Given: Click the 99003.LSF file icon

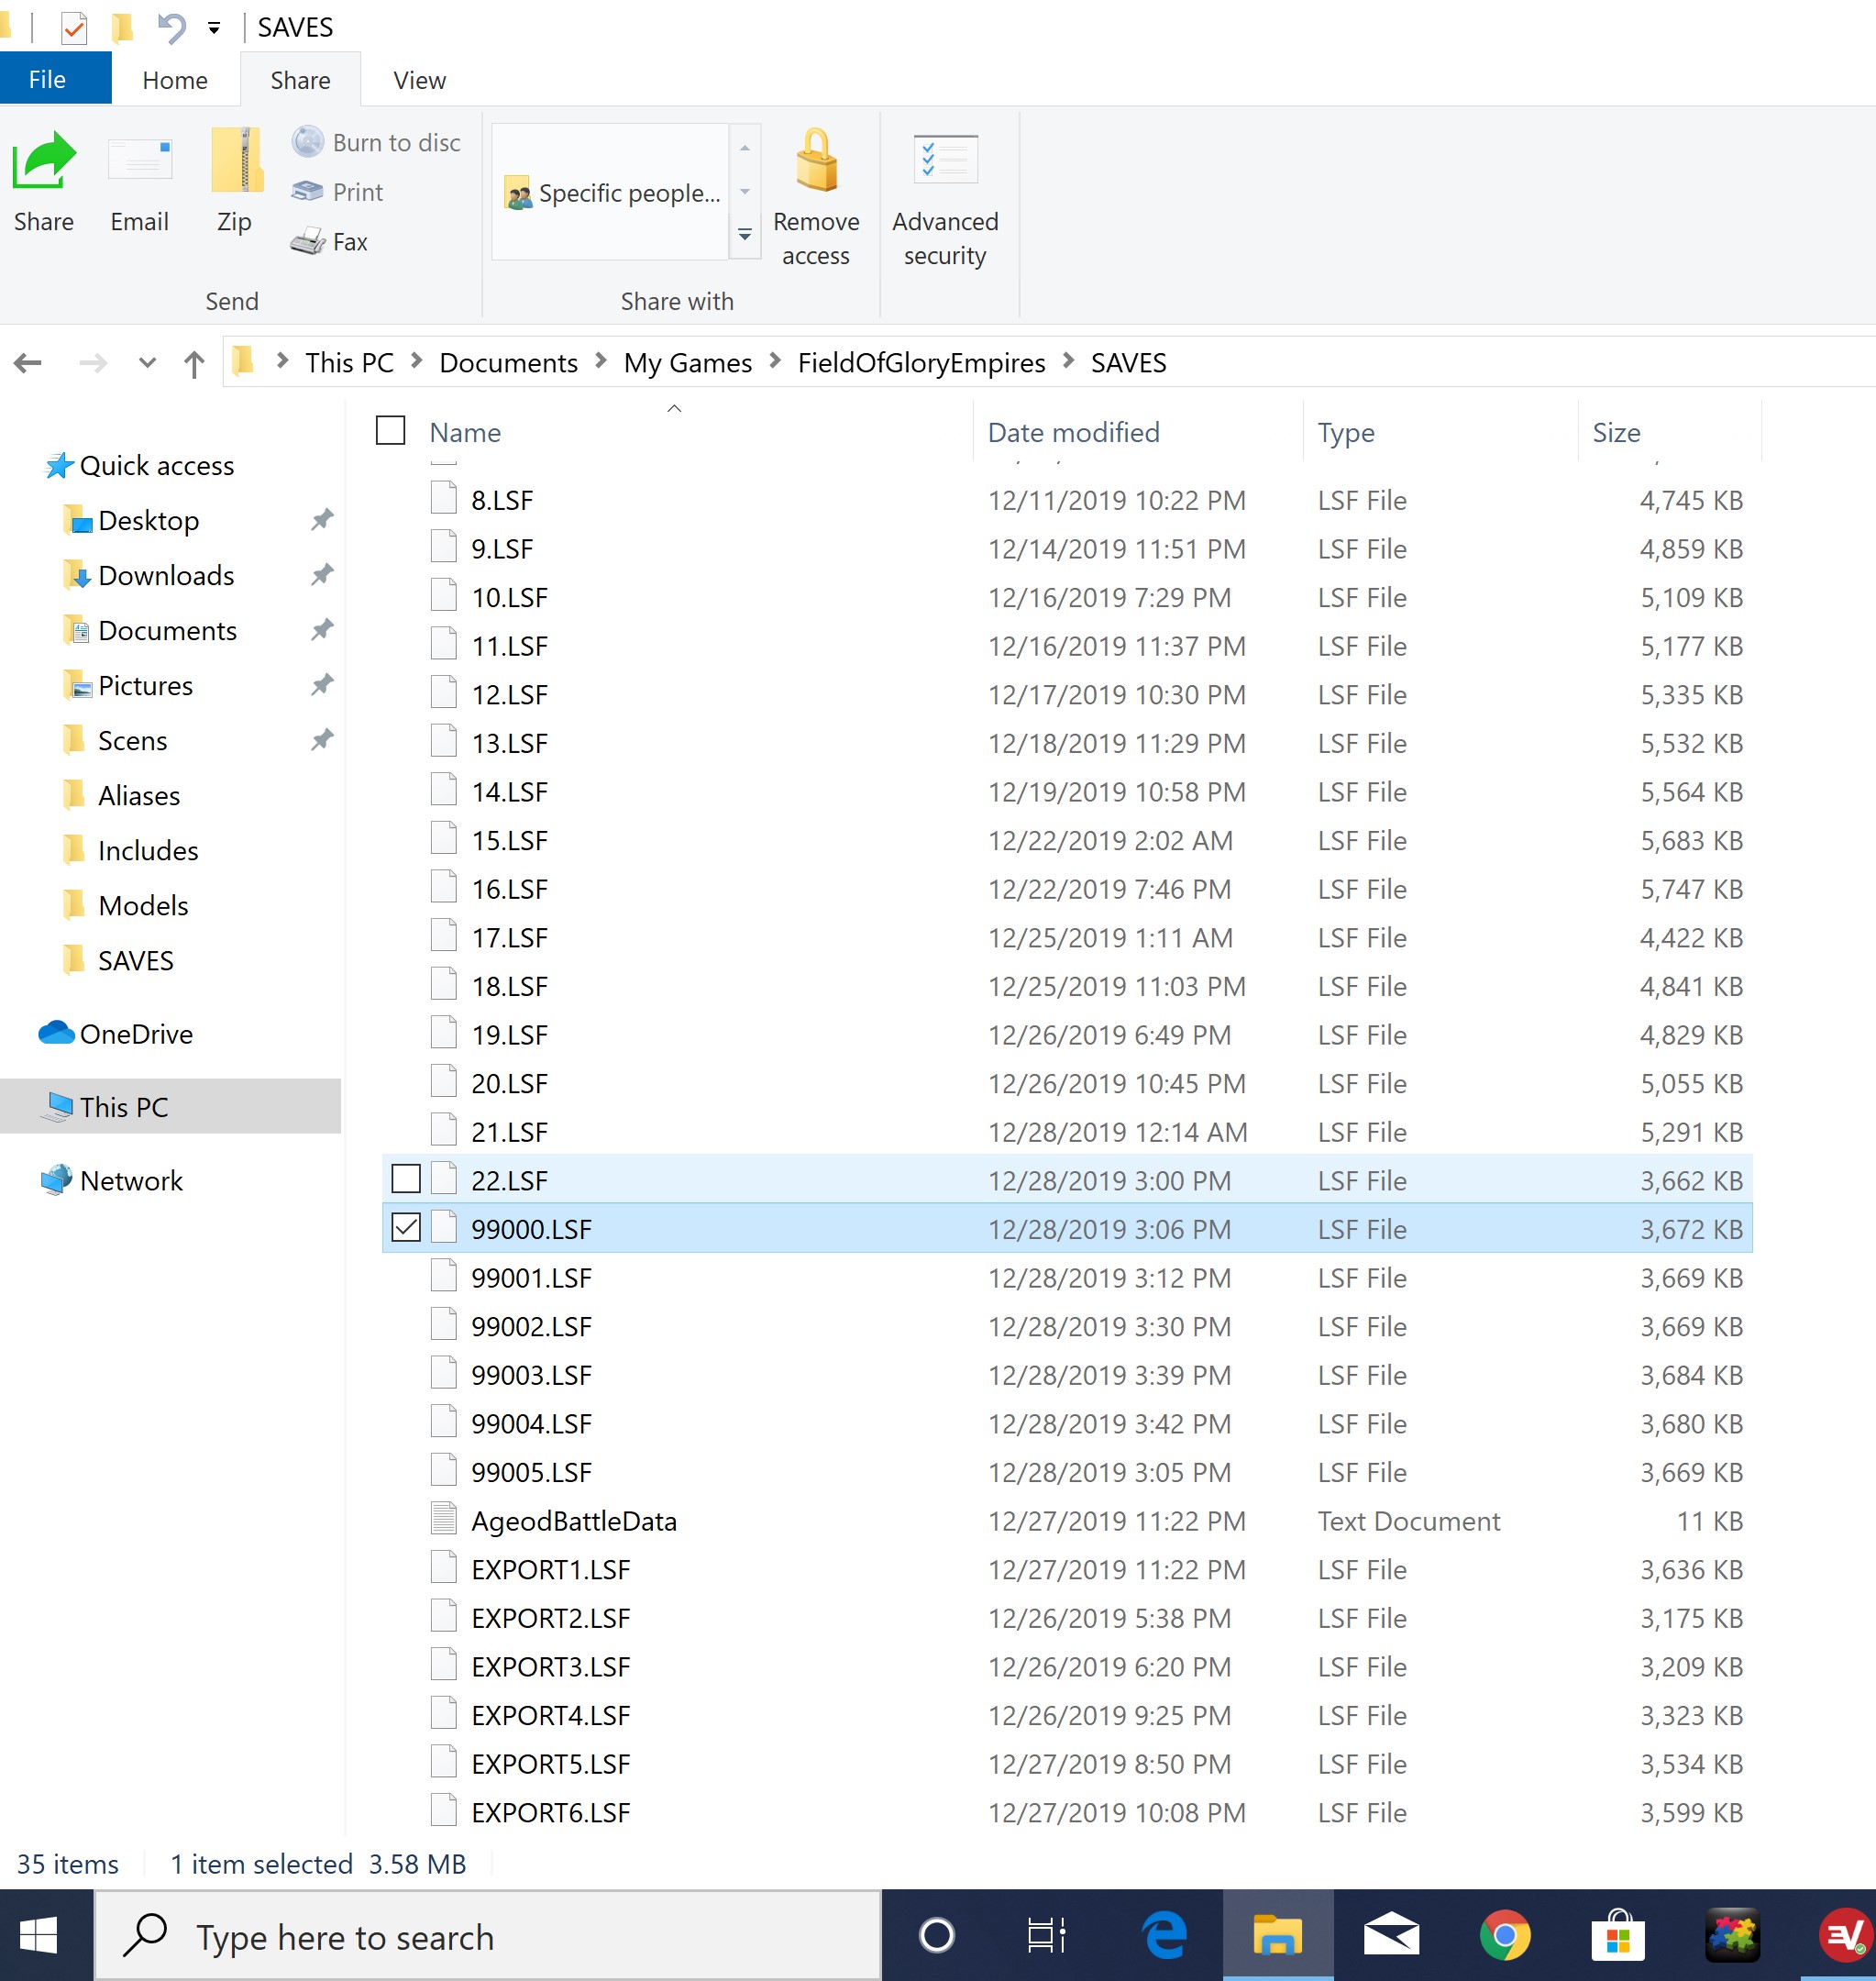Looking at the screenshot, I should (x=444, y=1375).
